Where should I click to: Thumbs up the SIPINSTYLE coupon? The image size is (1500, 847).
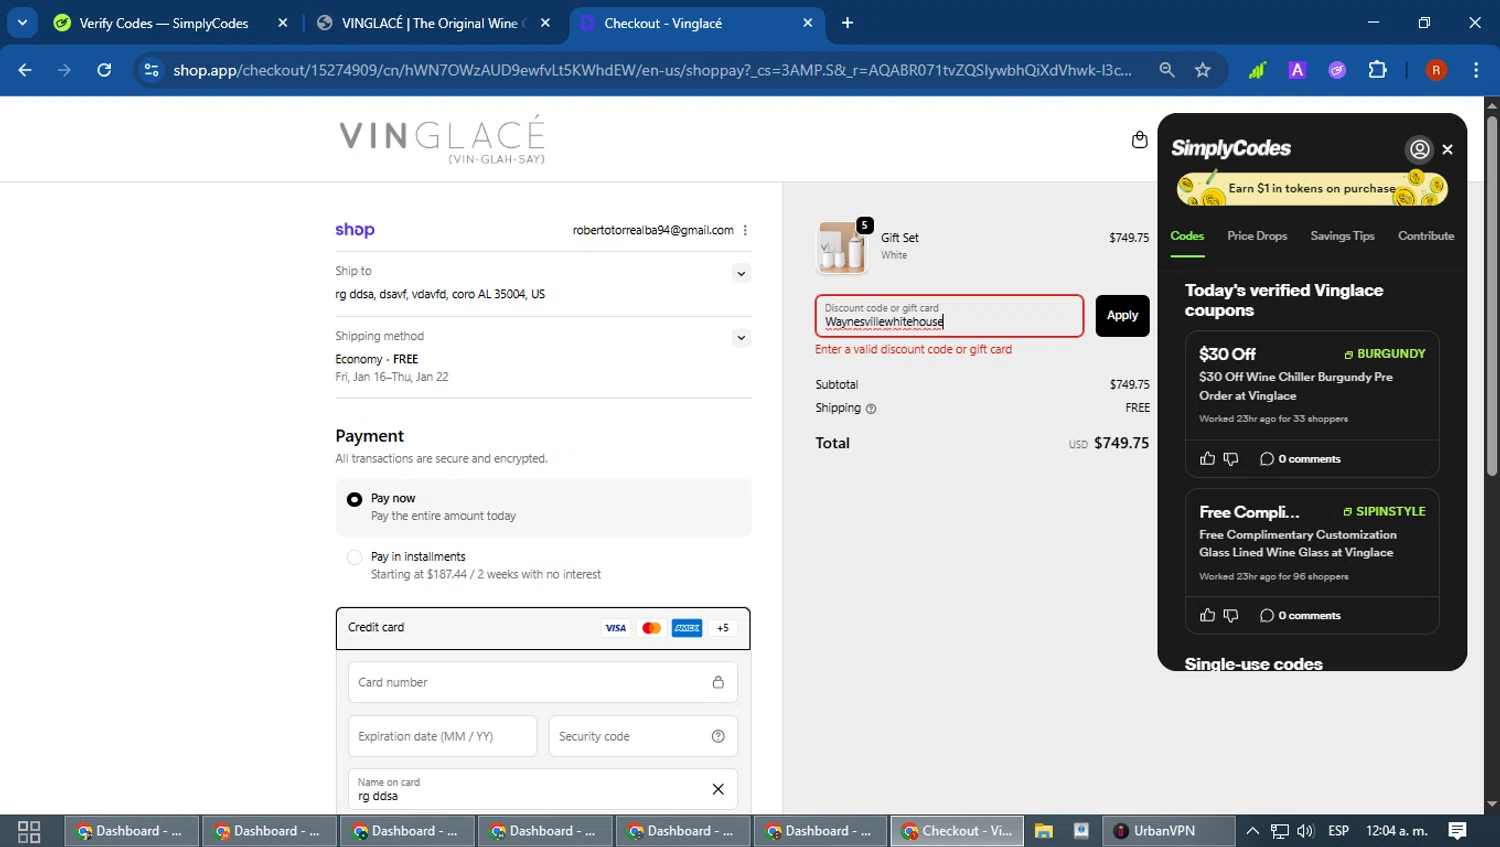point(1207,616)
